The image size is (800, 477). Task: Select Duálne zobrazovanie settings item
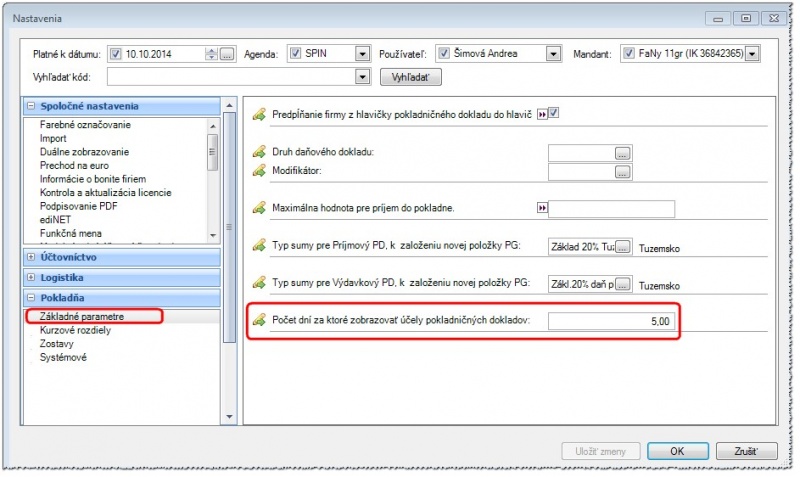[85, 152]
